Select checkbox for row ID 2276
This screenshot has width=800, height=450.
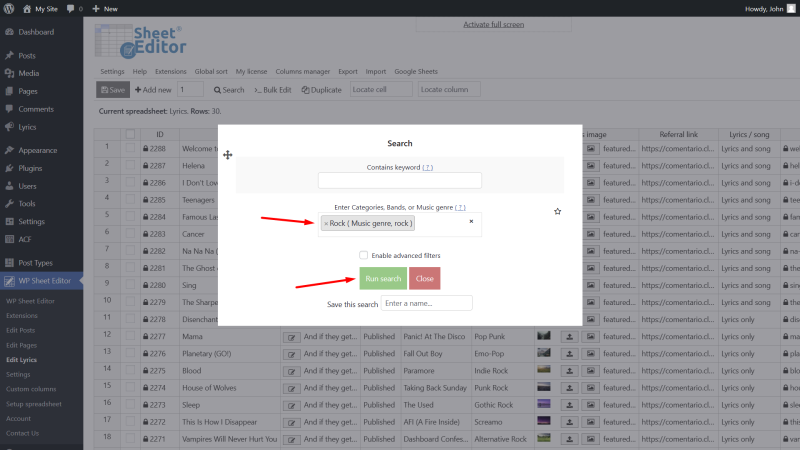130,353
